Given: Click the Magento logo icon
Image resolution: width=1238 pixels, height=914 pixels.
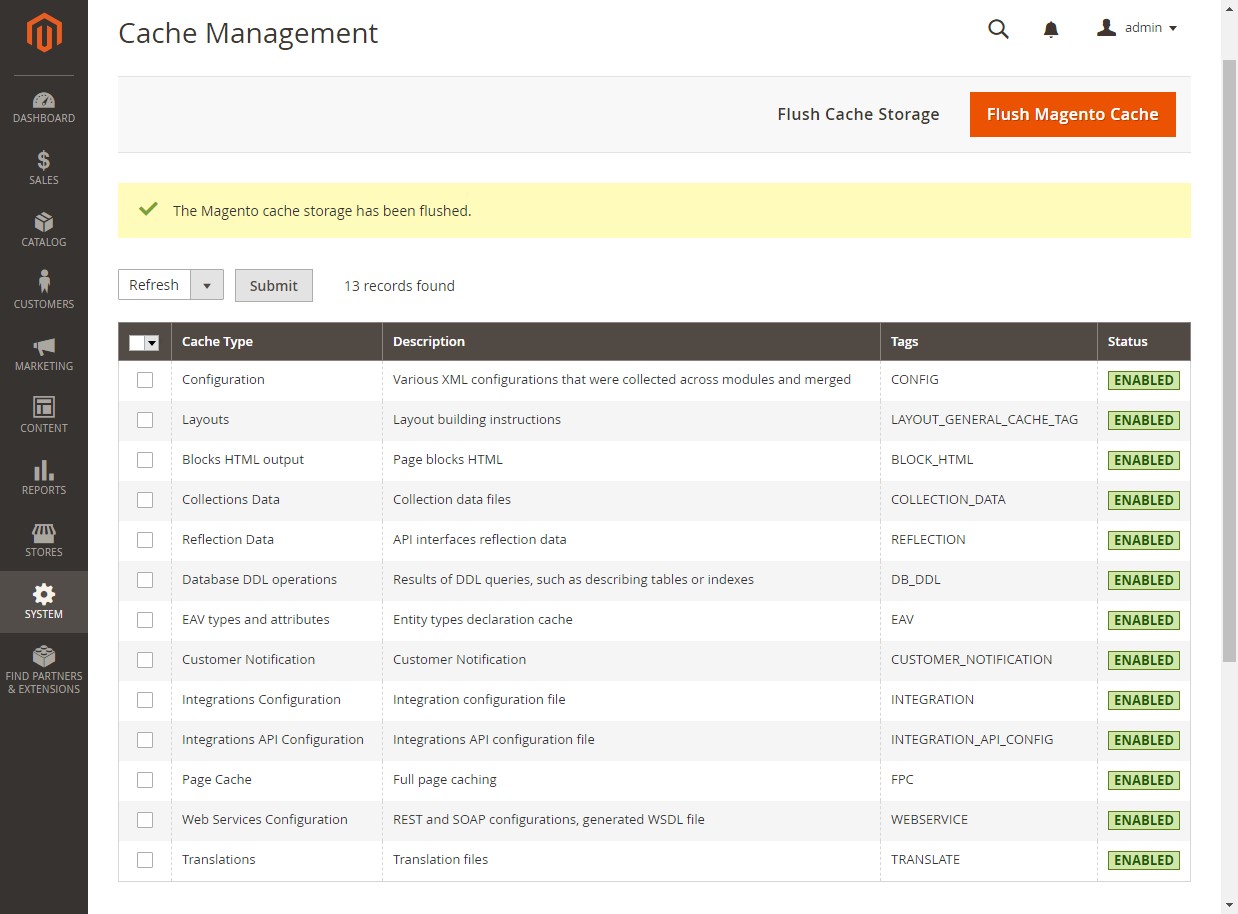Looking at the screenshot, I should [x=44, y=33].
